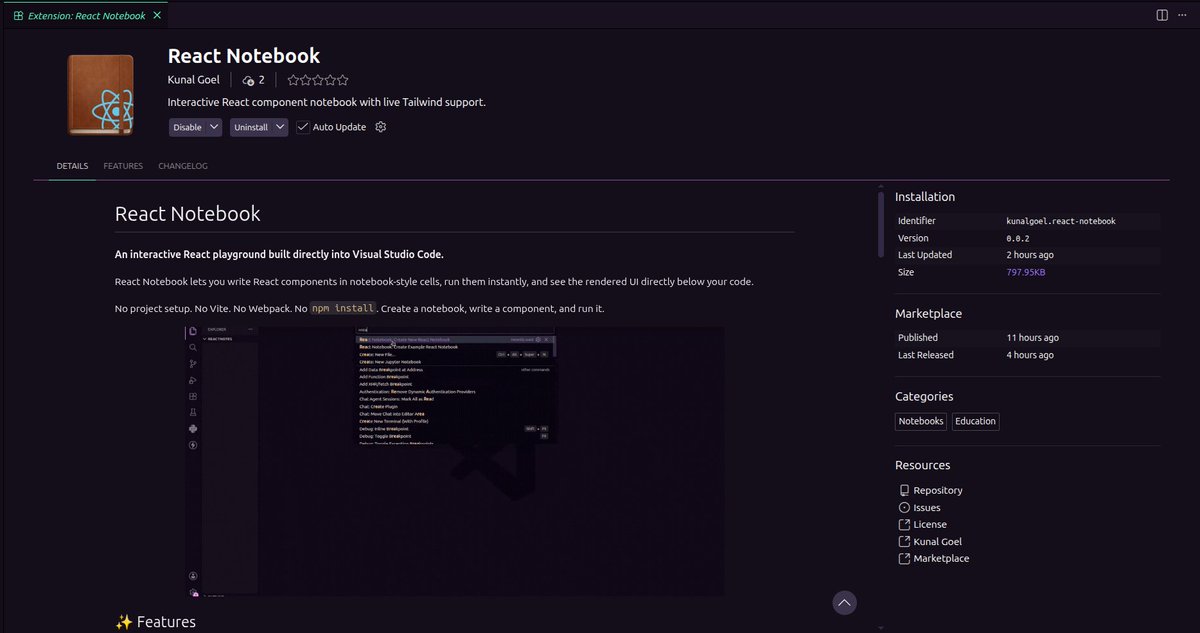Open the star rating for React Notebook
Screen dimensions: 1200x633
click(318, 80)
